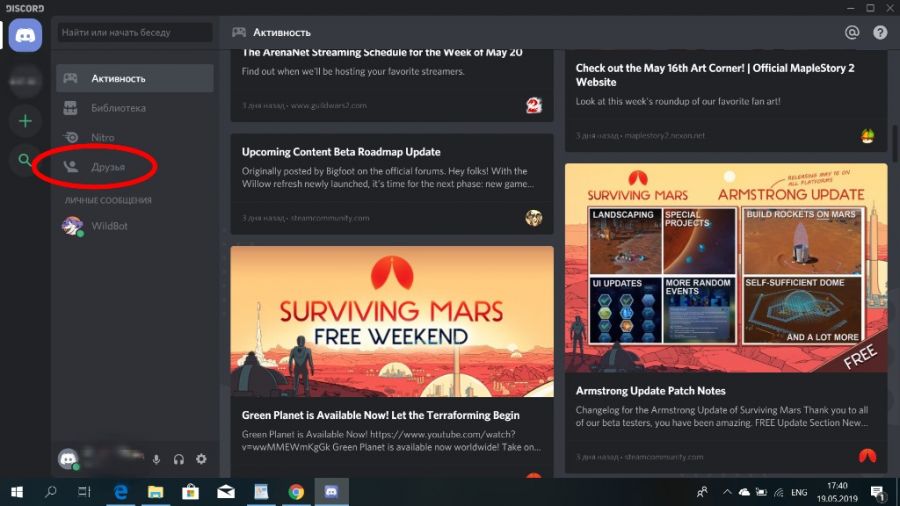
Task: Toggle headphones deafen
Action: click(179, 459)
